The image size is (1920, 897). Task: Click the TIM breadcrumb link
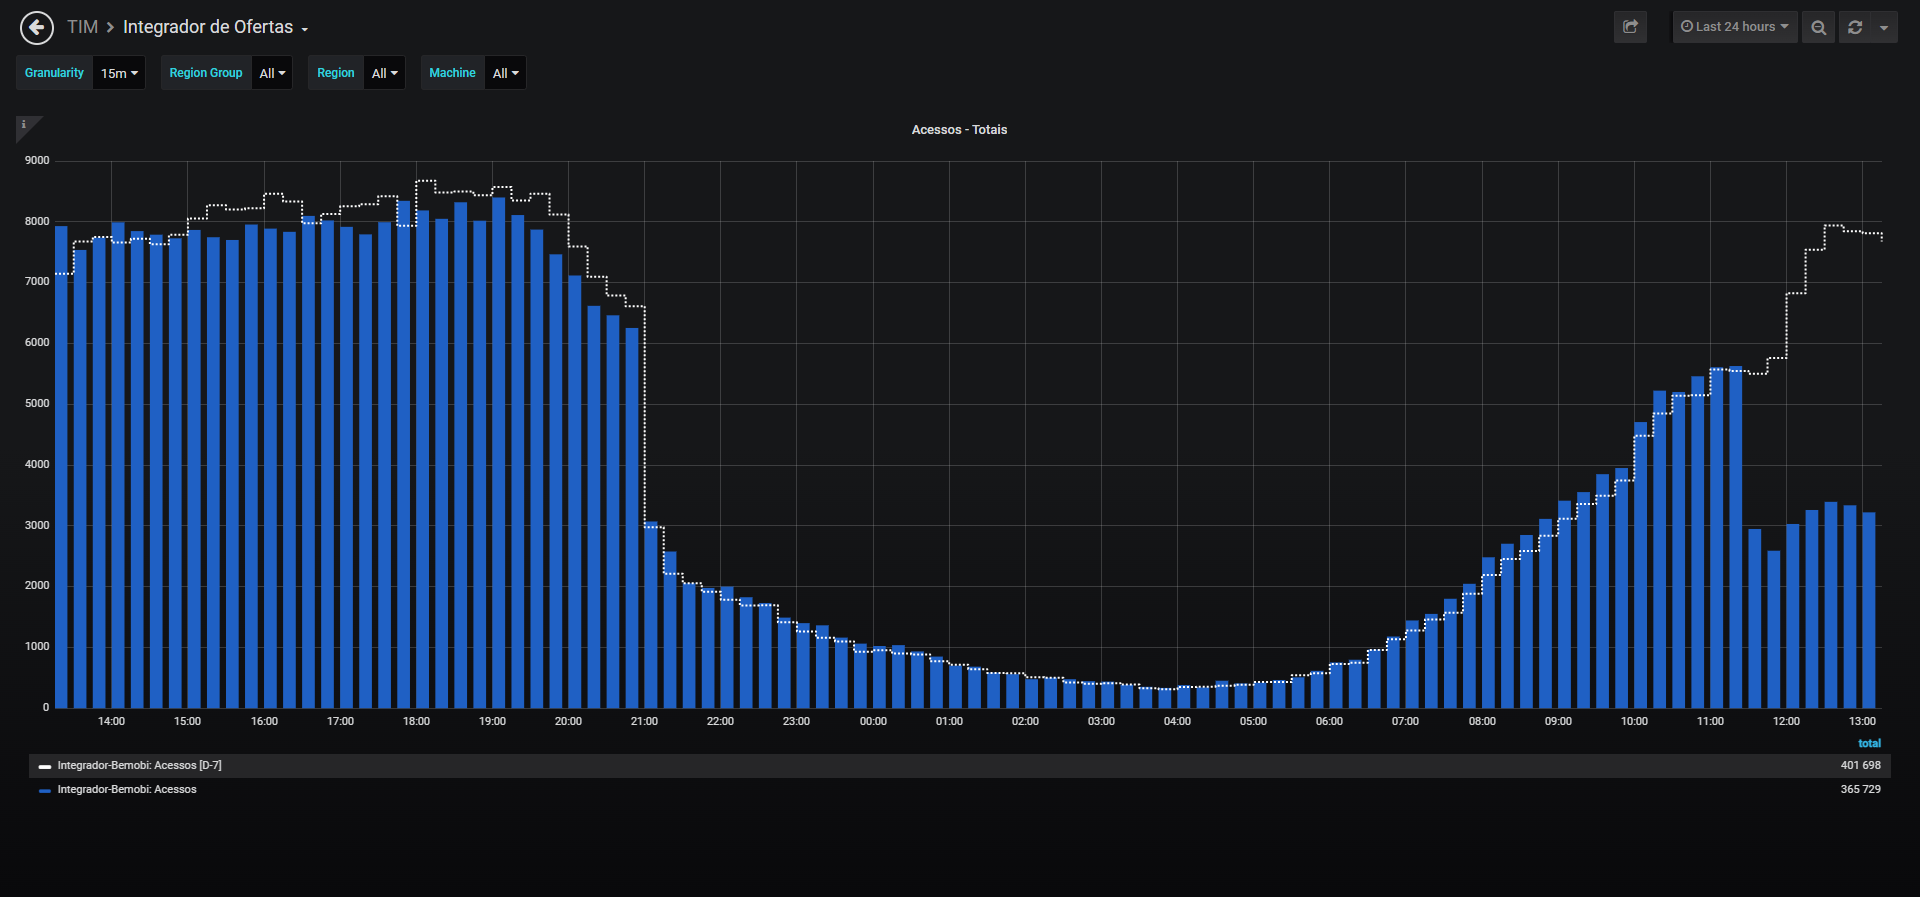(x=82, y=27)
